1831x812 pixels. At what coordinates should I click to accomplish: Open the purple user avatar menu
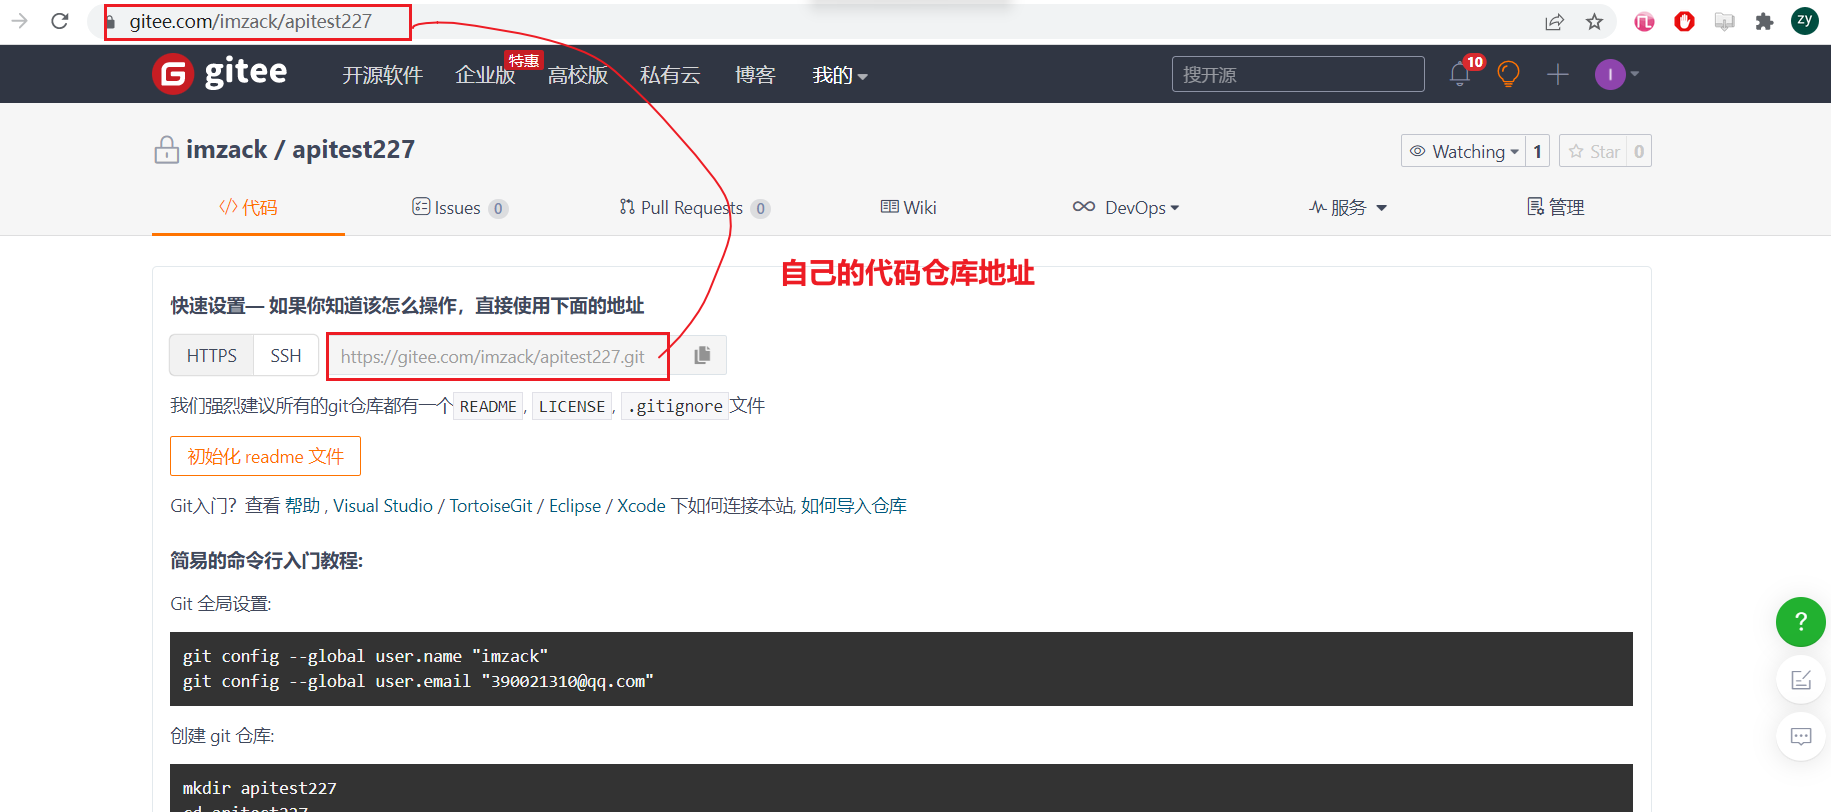coord(1616,74)
